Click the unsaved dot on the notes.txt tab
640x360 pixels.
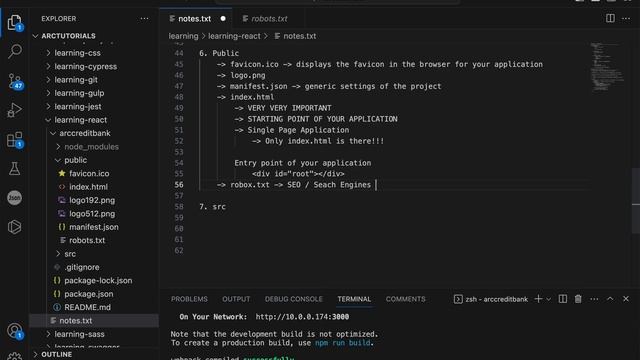[223, 19]
